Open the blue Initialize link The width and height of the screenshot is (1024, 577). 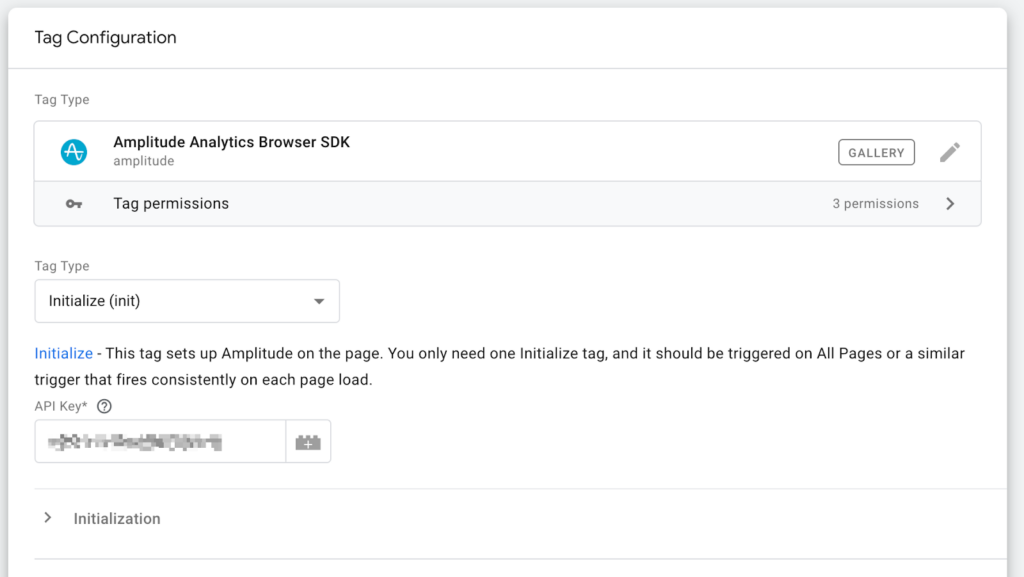coord(63,354)
